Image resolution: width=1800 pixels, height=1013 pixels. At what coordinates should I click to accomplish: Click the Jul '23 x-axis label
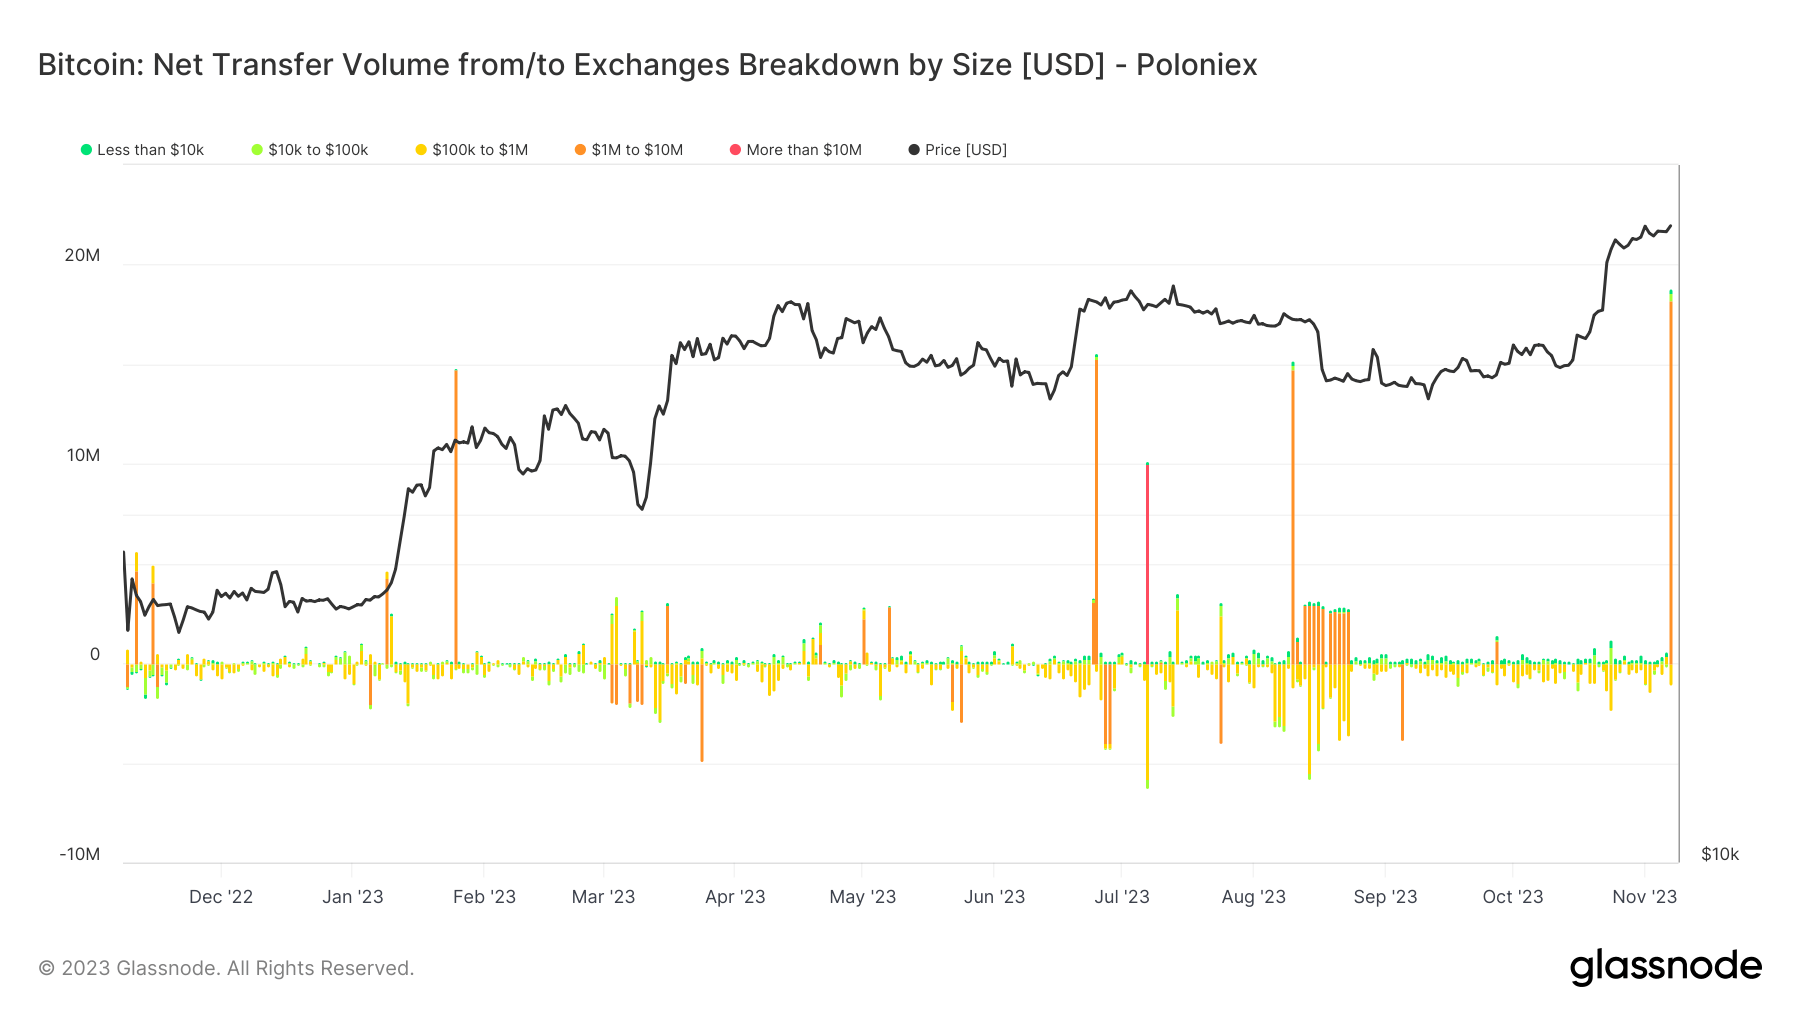coord(1122,897)
